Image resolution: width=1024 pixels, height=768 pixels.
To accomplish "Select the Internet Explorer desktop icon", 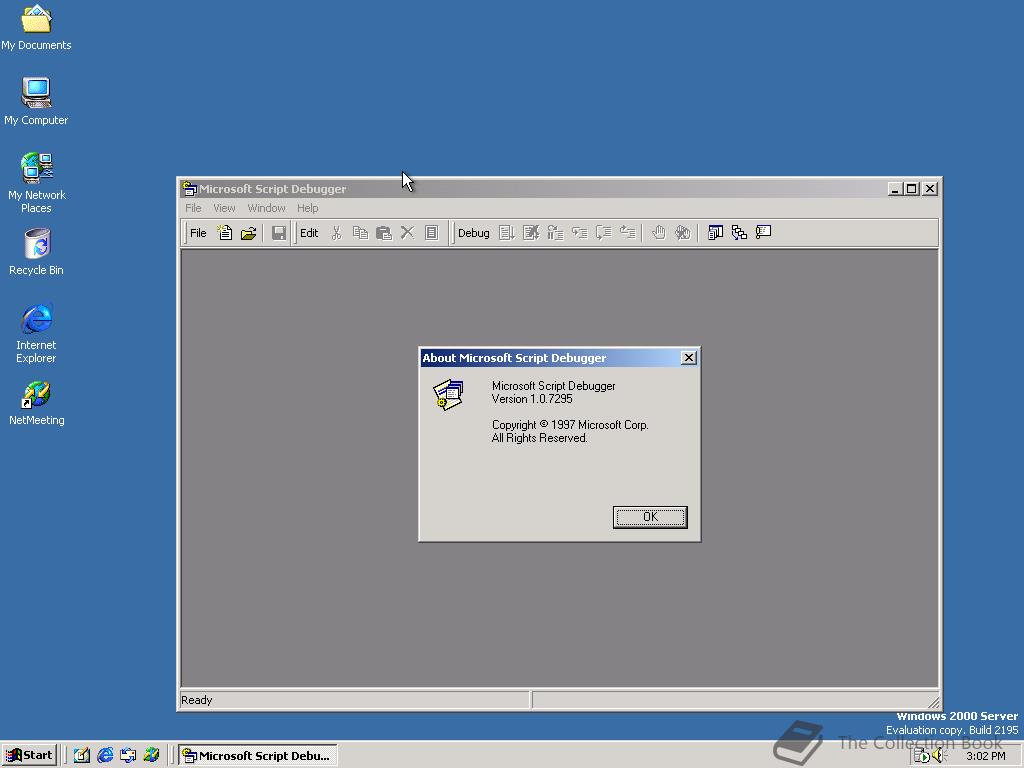I will [x=36, y=333].
